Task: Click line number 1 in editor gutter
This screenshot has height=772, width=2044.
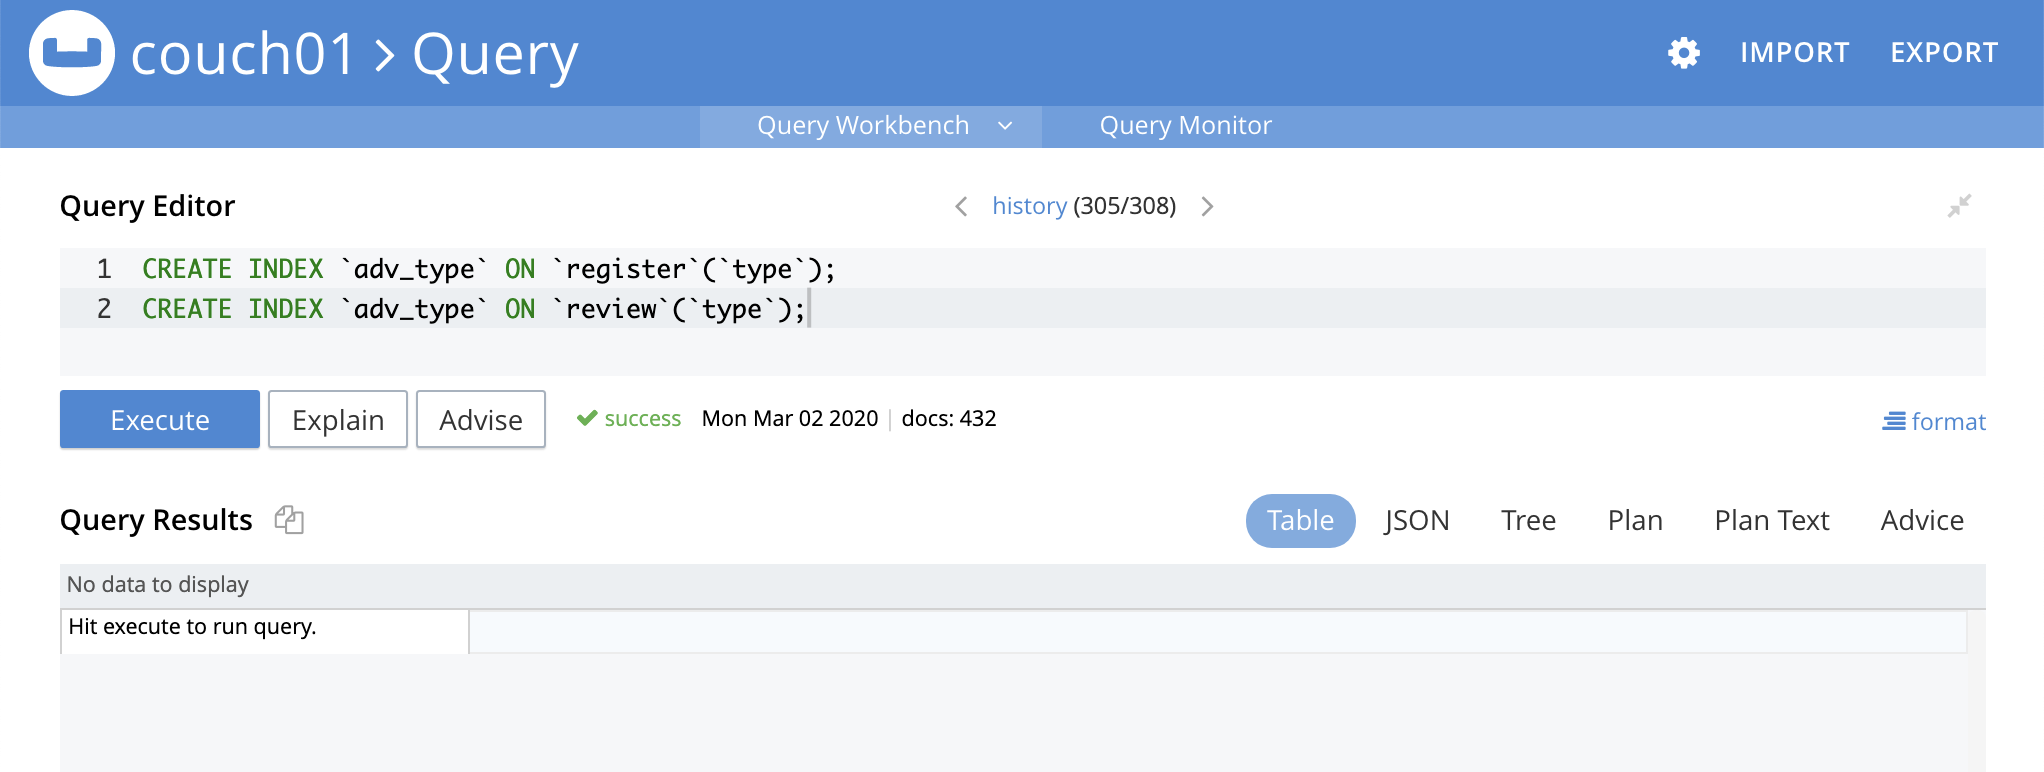Action: point(104,269)
